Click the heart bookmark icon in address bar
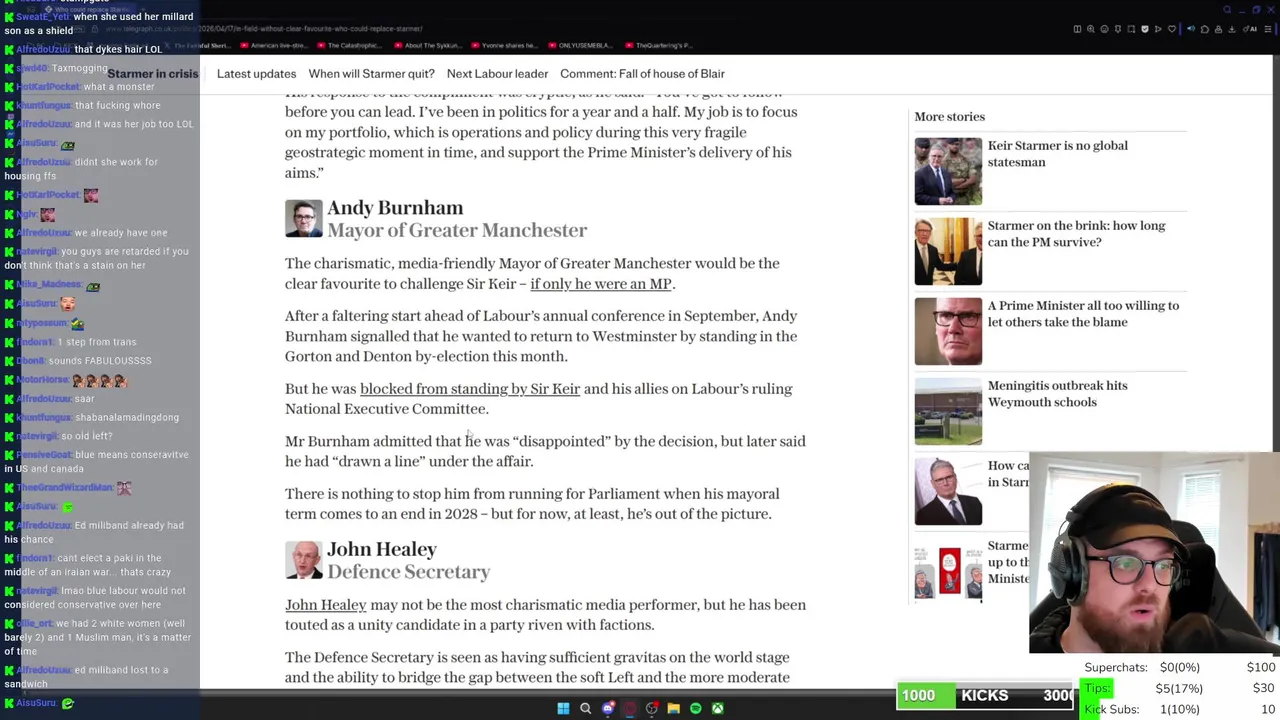 1171,29
